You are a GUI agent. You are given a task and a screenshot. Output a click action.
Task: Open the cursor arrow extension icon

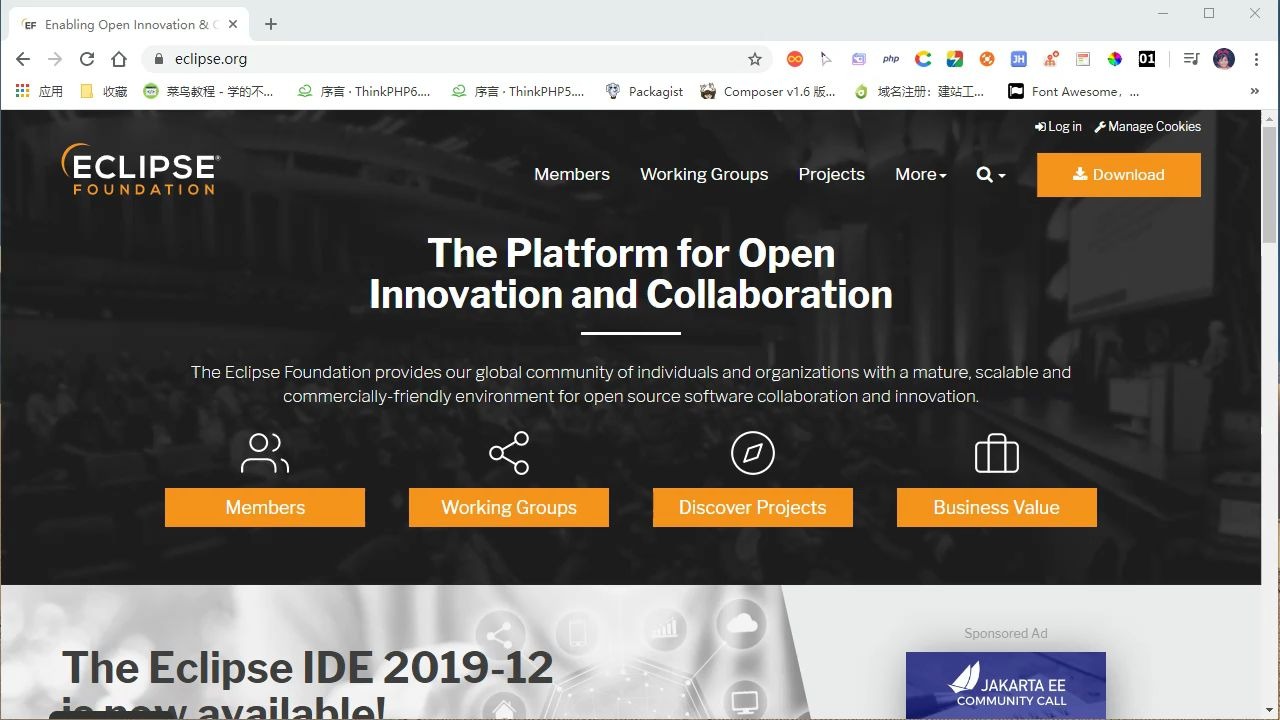pos(826,59)
